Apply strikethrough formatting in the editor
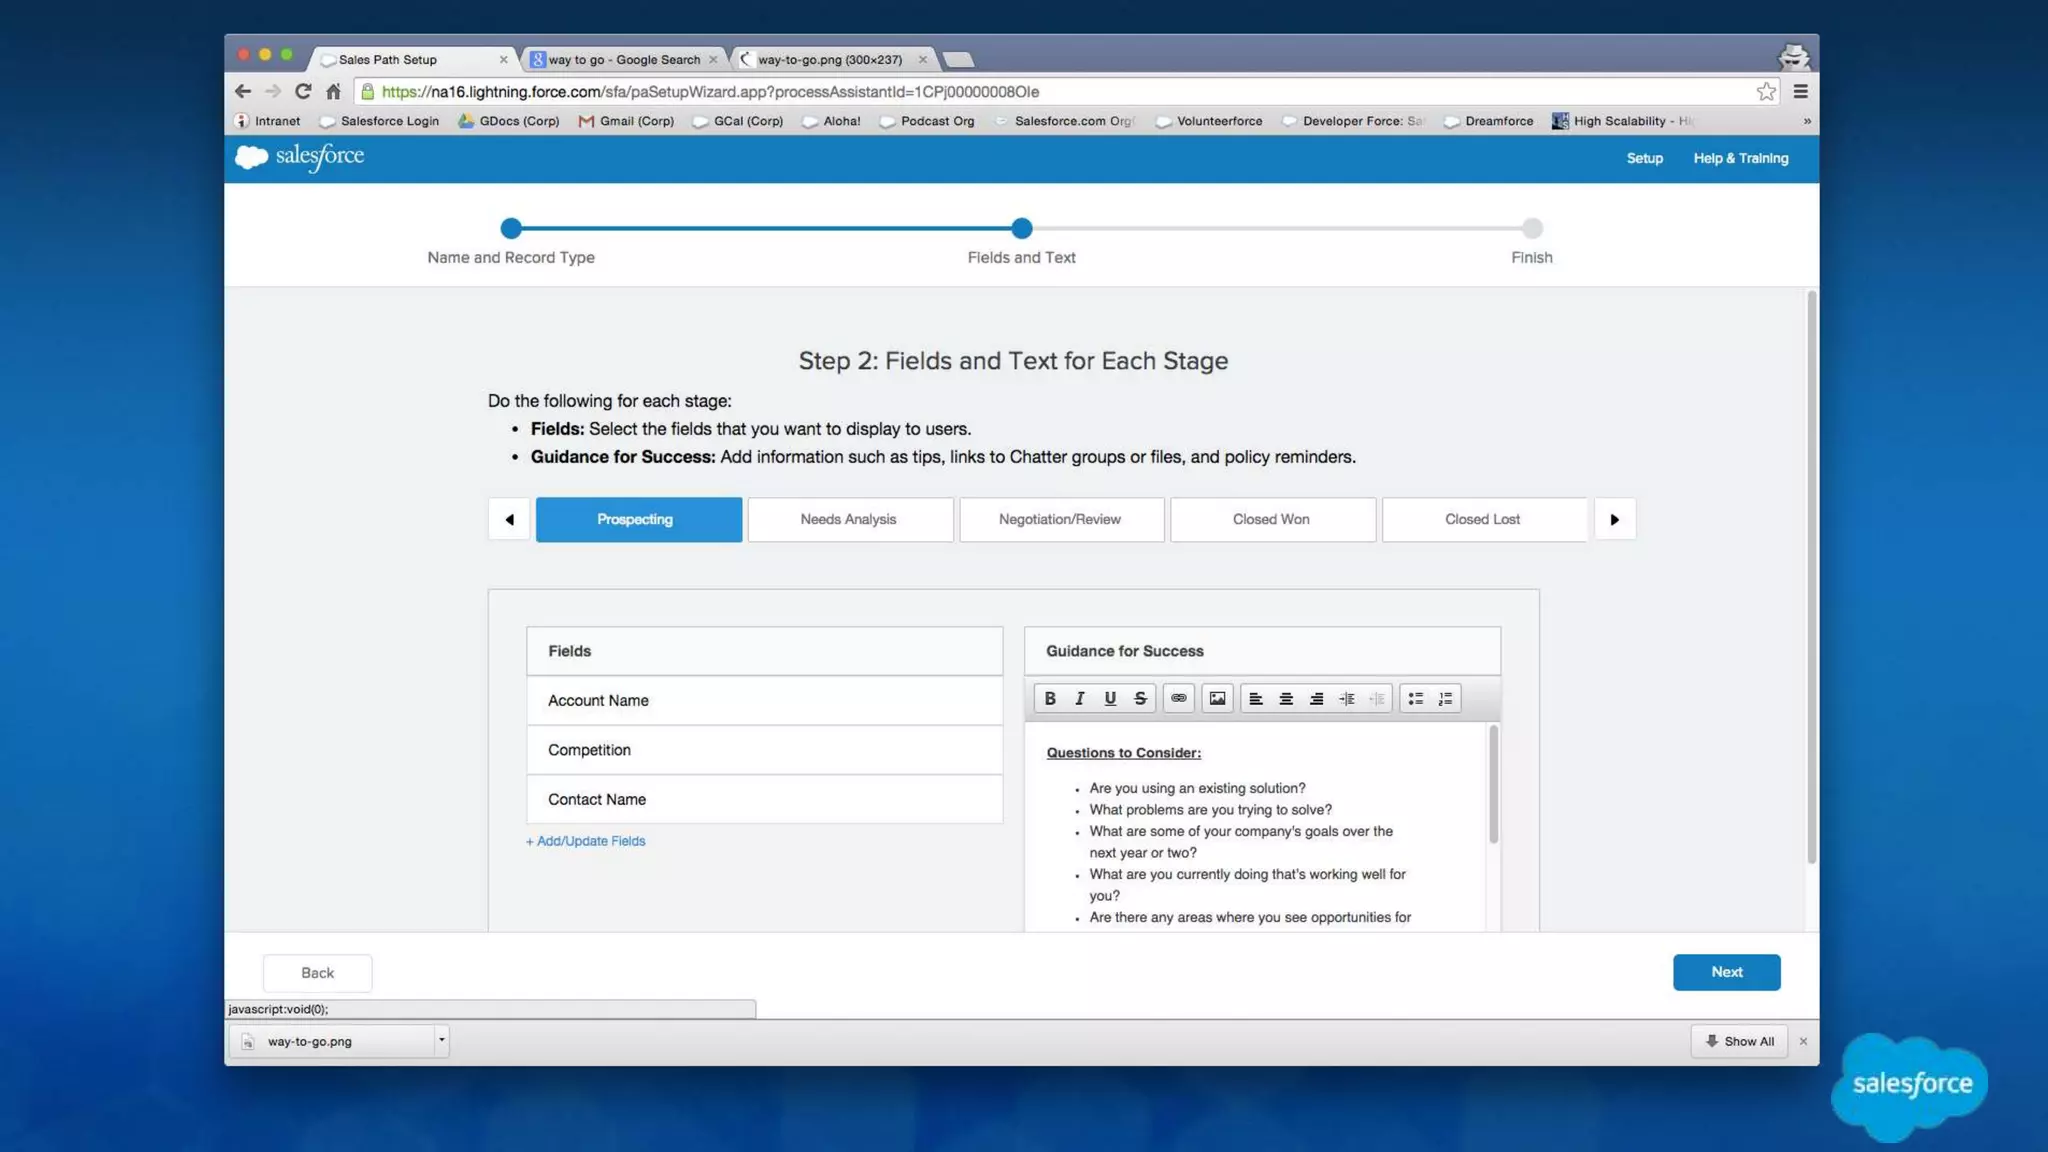Screen dimensions: 2048x1152 pos(1139,698)
